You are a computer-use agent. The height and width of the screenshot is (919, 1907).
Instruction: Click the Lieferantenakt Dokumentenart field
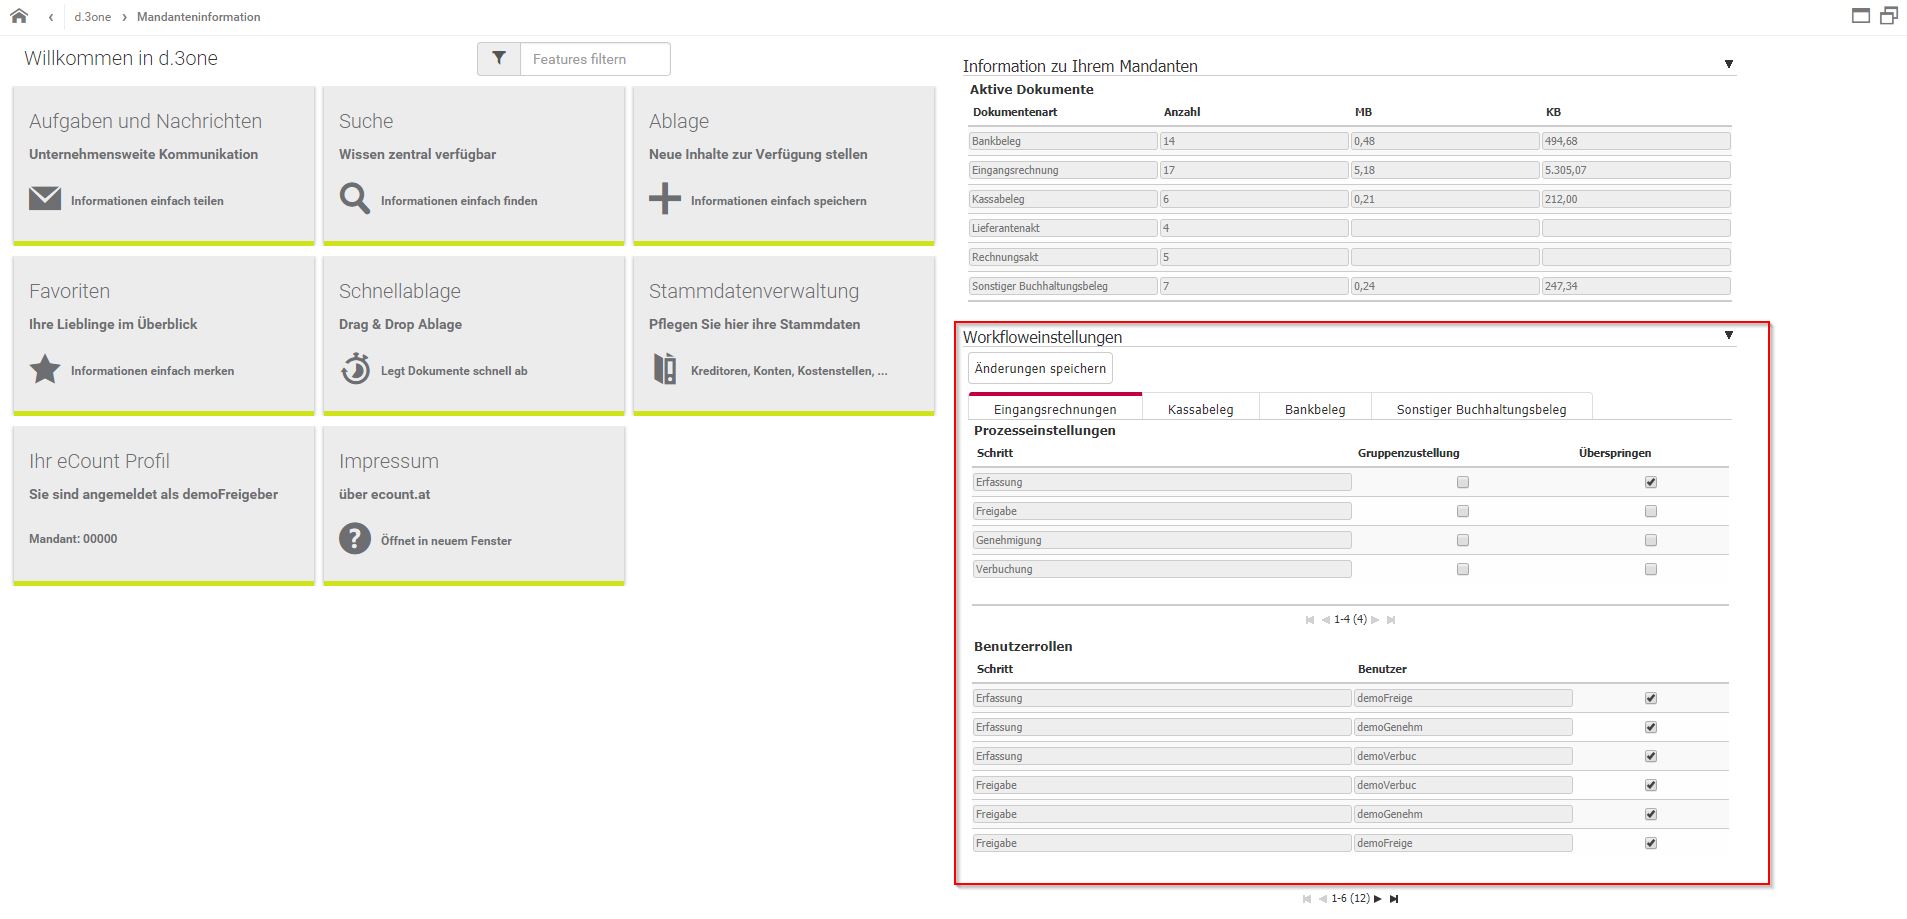(x=1063, y=228)
